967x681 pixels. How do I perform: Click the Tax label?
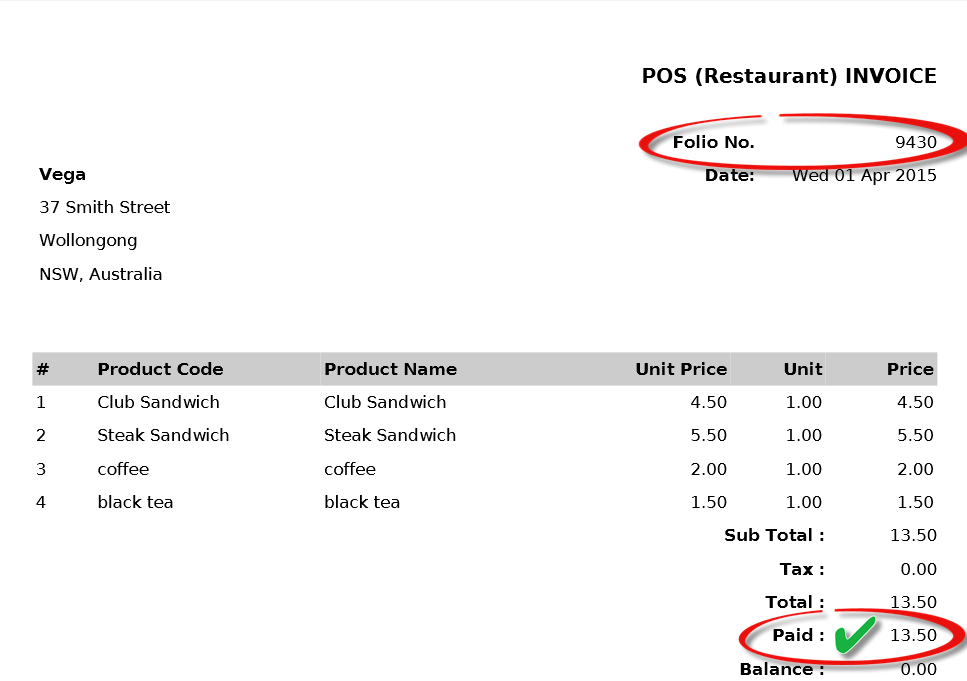tap(802, 569)
